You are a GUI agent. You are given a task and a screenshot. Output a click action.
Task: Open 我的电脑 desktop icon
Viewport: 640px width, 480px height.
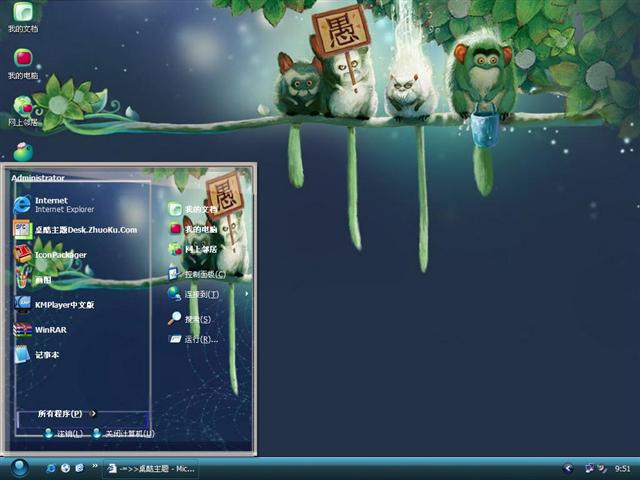23,63
